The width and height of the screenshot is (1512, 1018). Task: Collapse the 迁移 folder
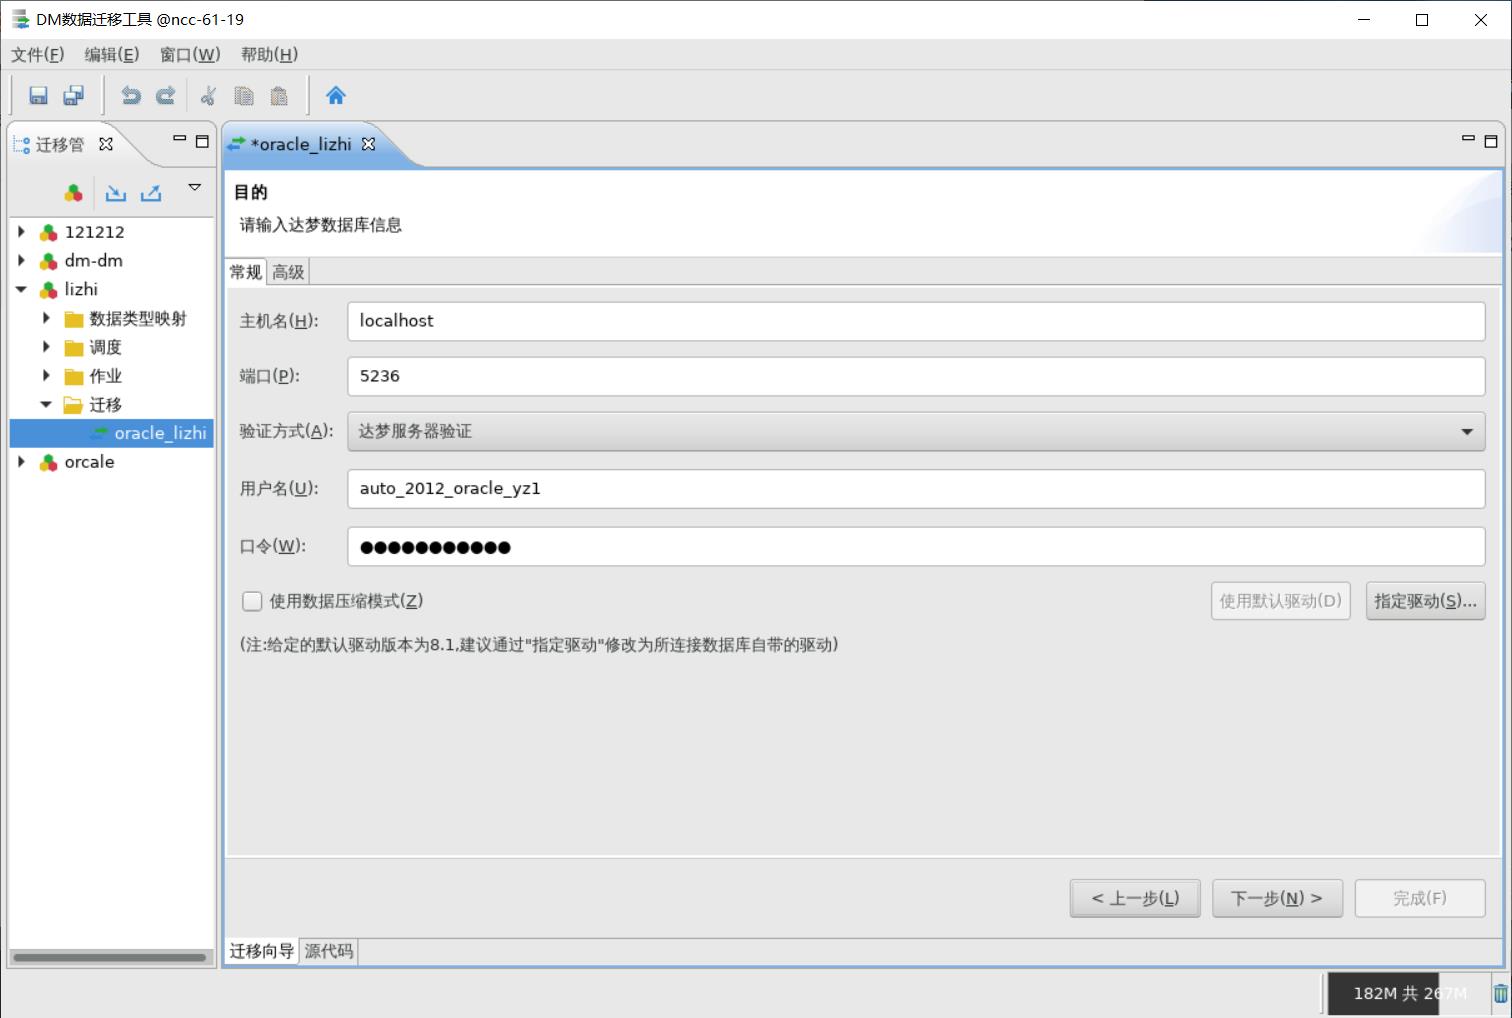coord(46,404)
